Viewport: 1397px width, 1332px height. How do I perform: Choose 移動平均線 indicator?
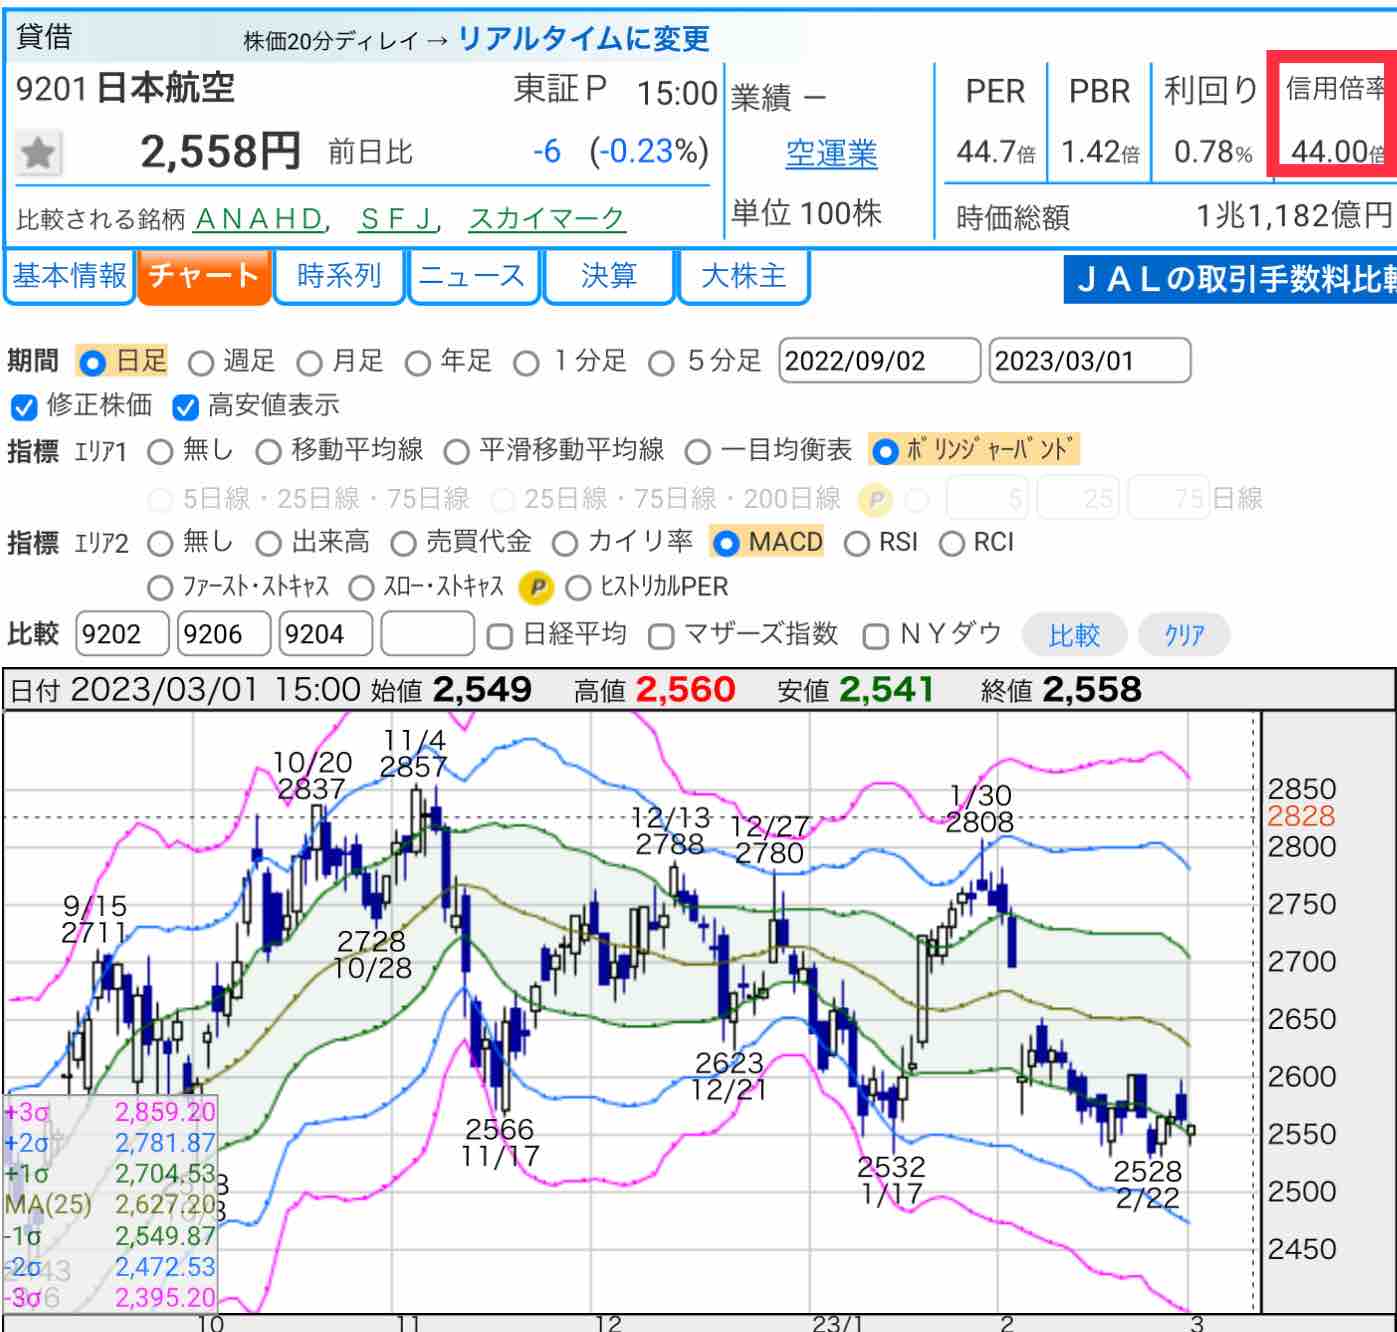tap(268, 452)
